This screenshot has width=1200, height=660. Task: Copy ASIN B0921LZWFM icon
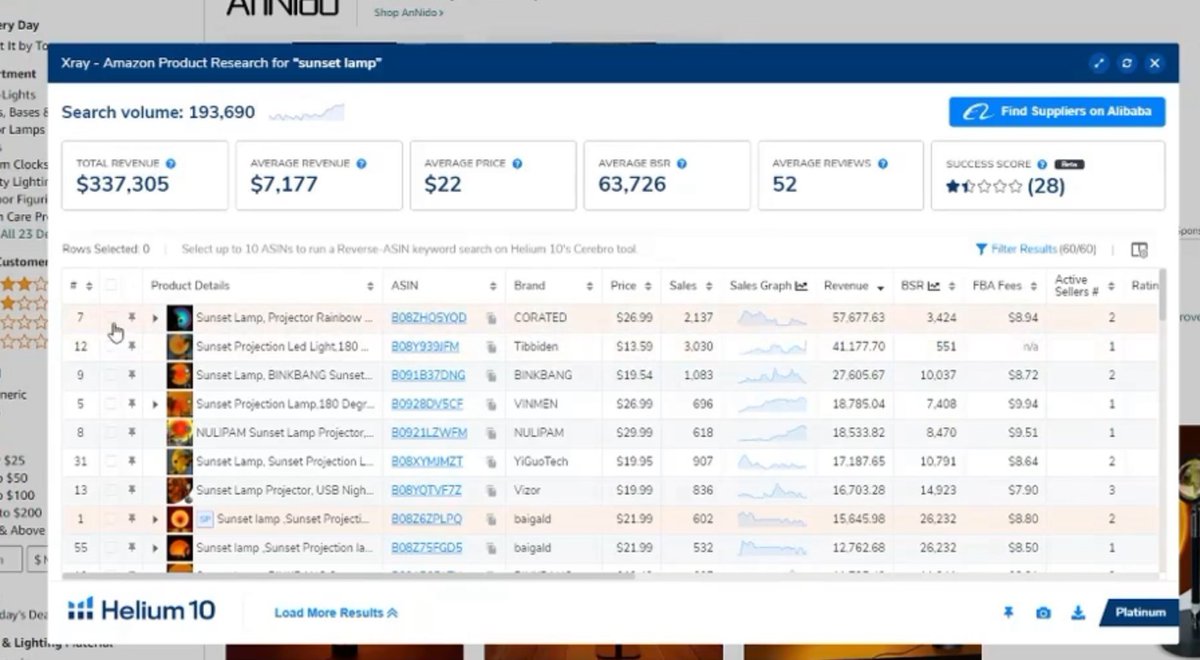[x=491, y=434]
